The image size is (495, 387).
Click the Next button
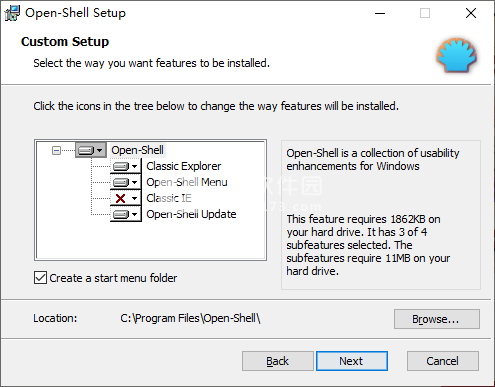pyautogui.click(x=352, y=361)
